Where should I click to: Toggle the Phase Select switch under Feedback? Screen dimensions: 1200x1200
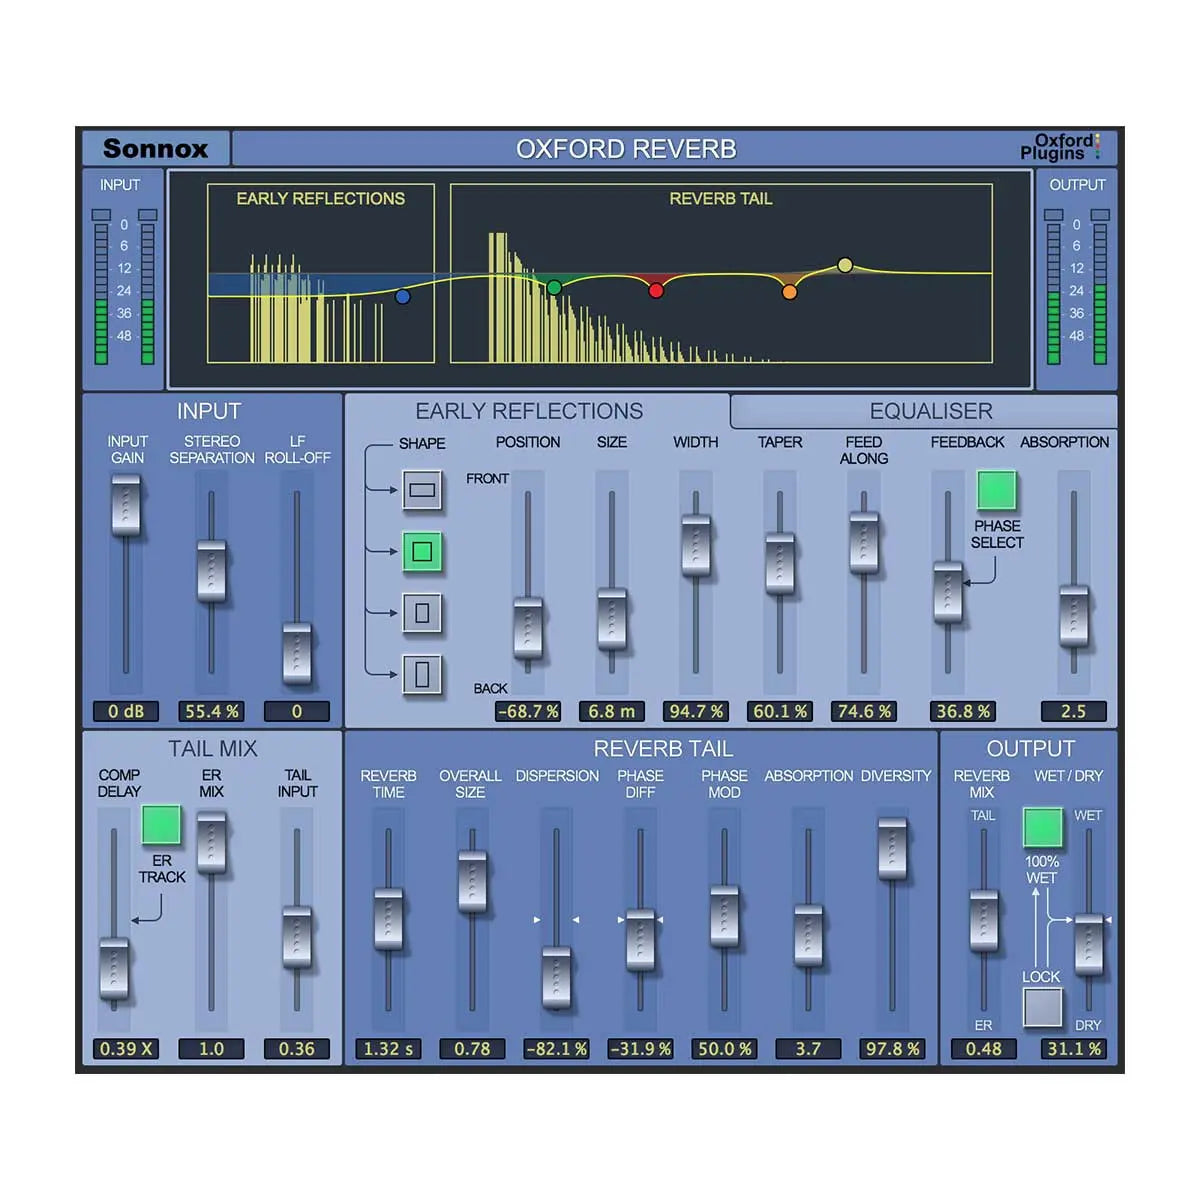click(x=994, y=489)
